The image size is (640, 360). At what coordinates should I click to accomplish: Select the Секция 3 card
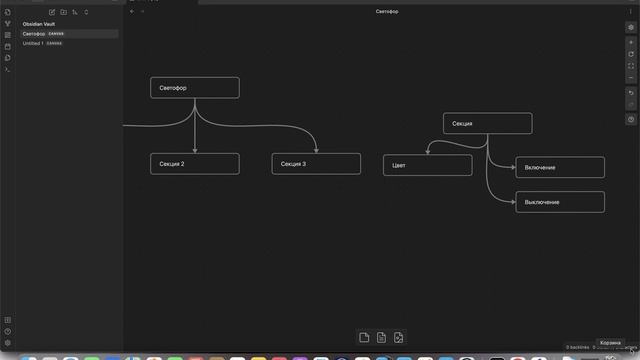316,164
